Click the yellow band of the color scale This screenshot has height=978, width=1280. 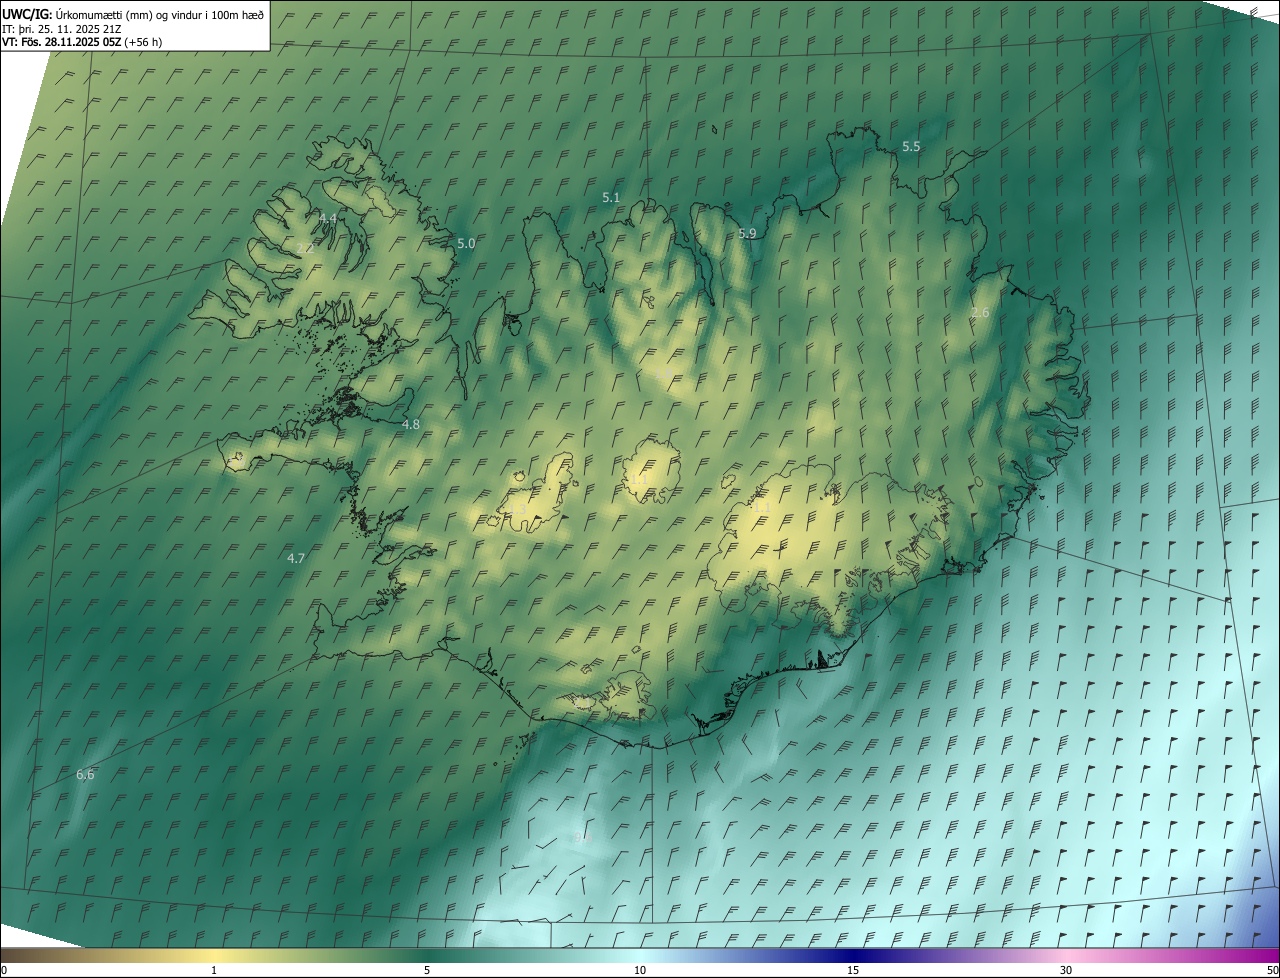tap(214, 955)
